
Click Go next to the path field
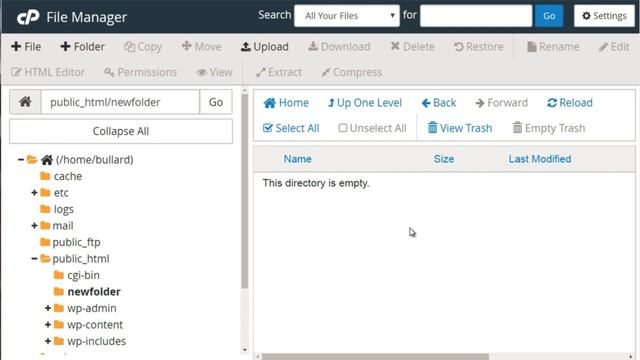(216, 102)
